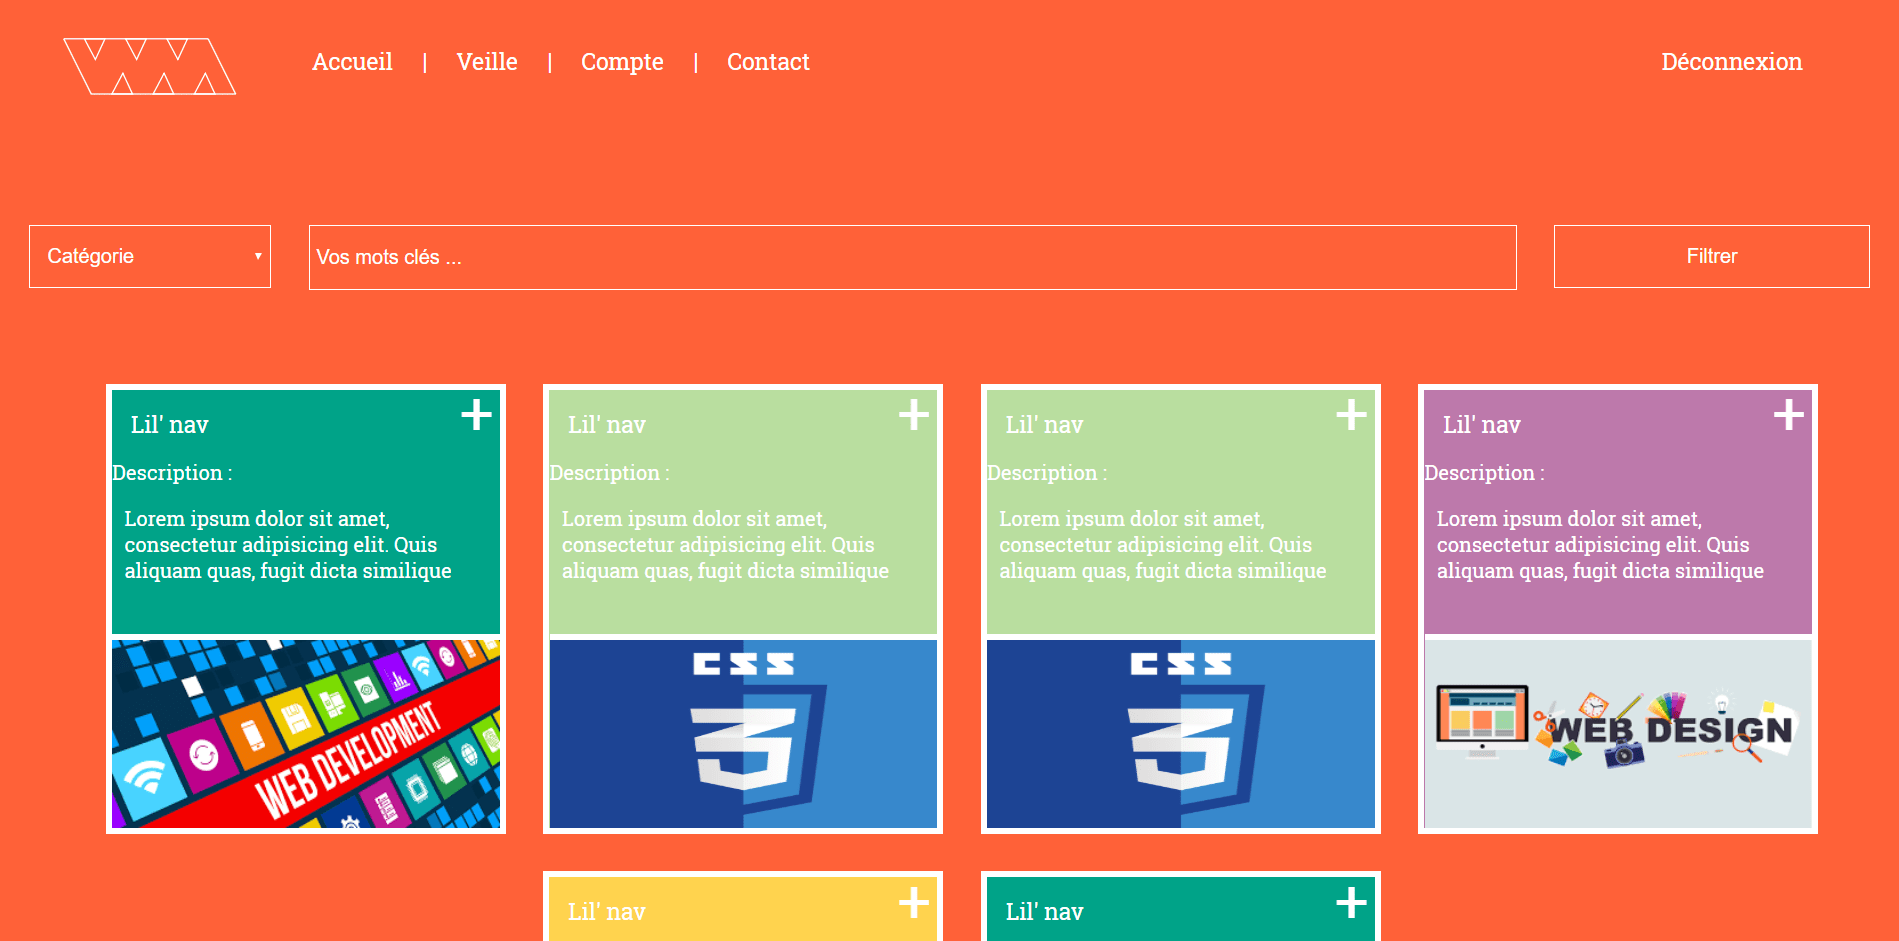Viewport: 1899px width, 941px height.
Task: Open the Catégorie dropdown
Action: [x=150, y=256]
